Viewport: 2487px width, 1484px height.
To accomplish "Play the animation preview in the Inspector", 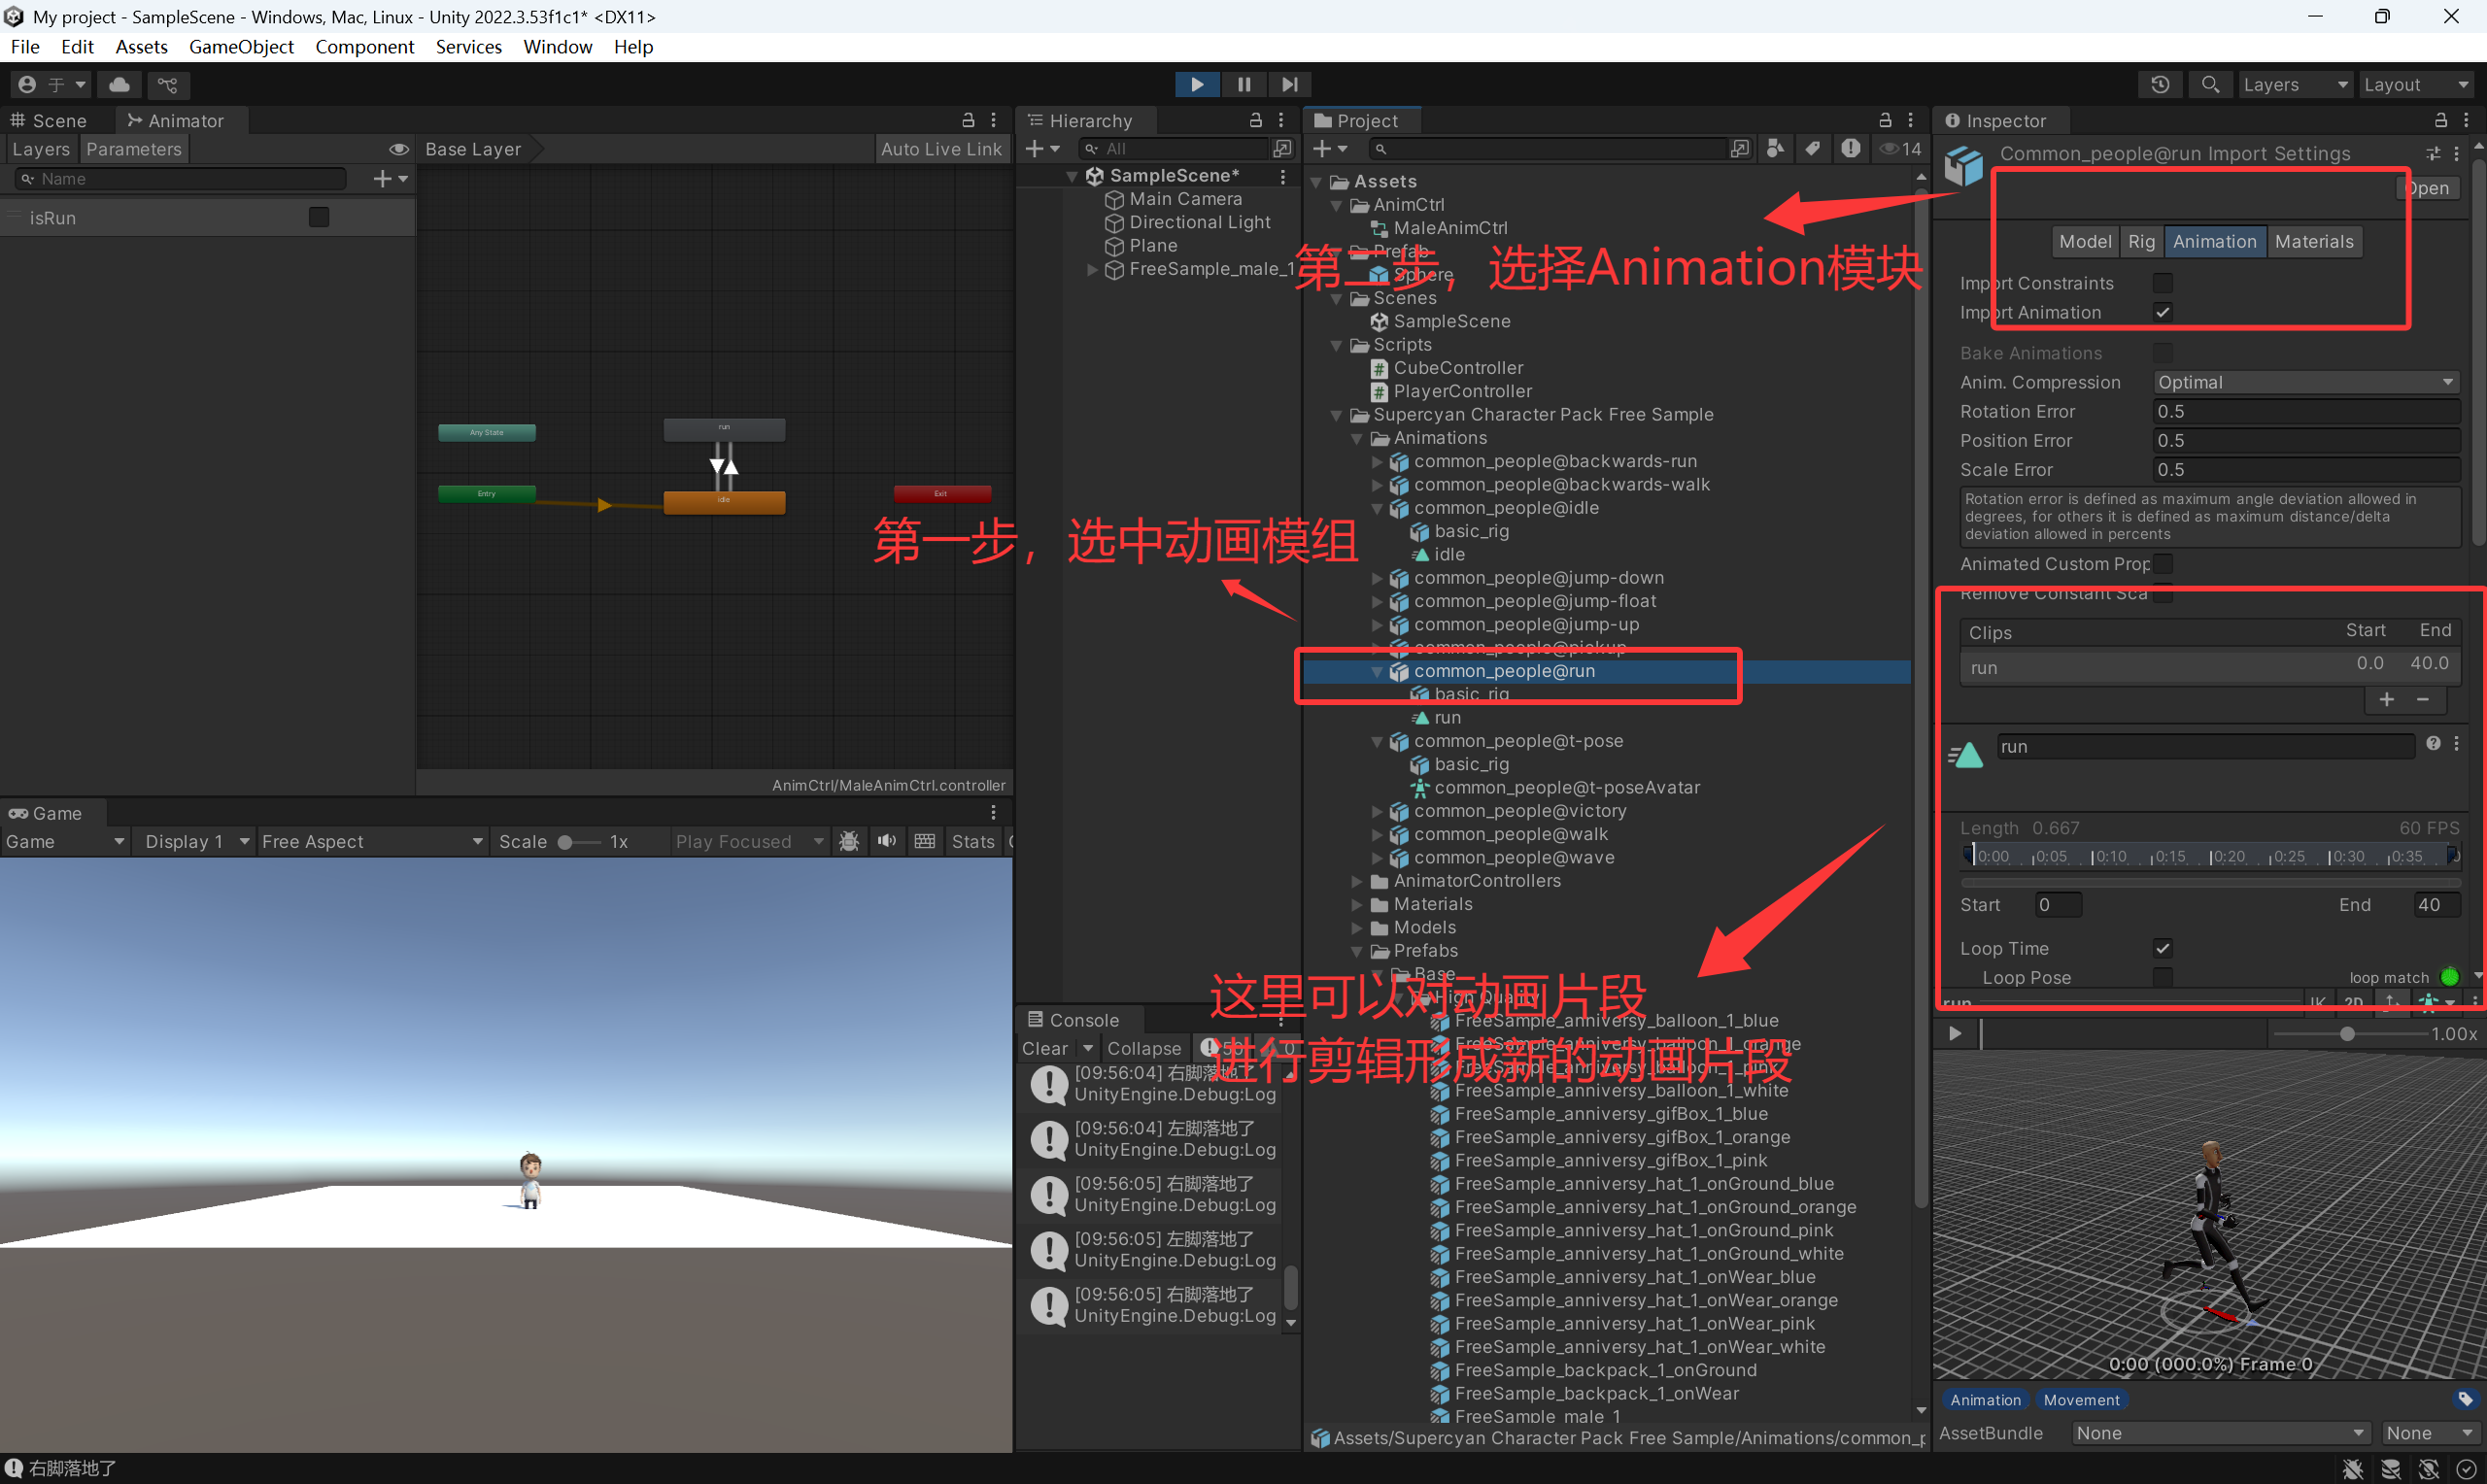I will (1955, 1034).
